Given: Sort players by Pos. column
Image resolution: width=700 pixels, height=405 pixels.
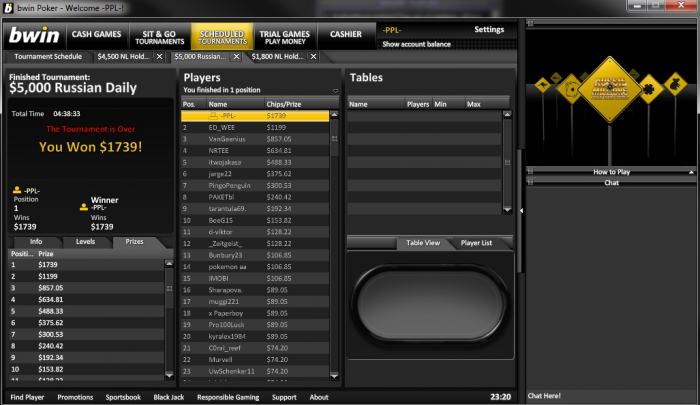Looking at the screenshot, I should coord(193,104).
